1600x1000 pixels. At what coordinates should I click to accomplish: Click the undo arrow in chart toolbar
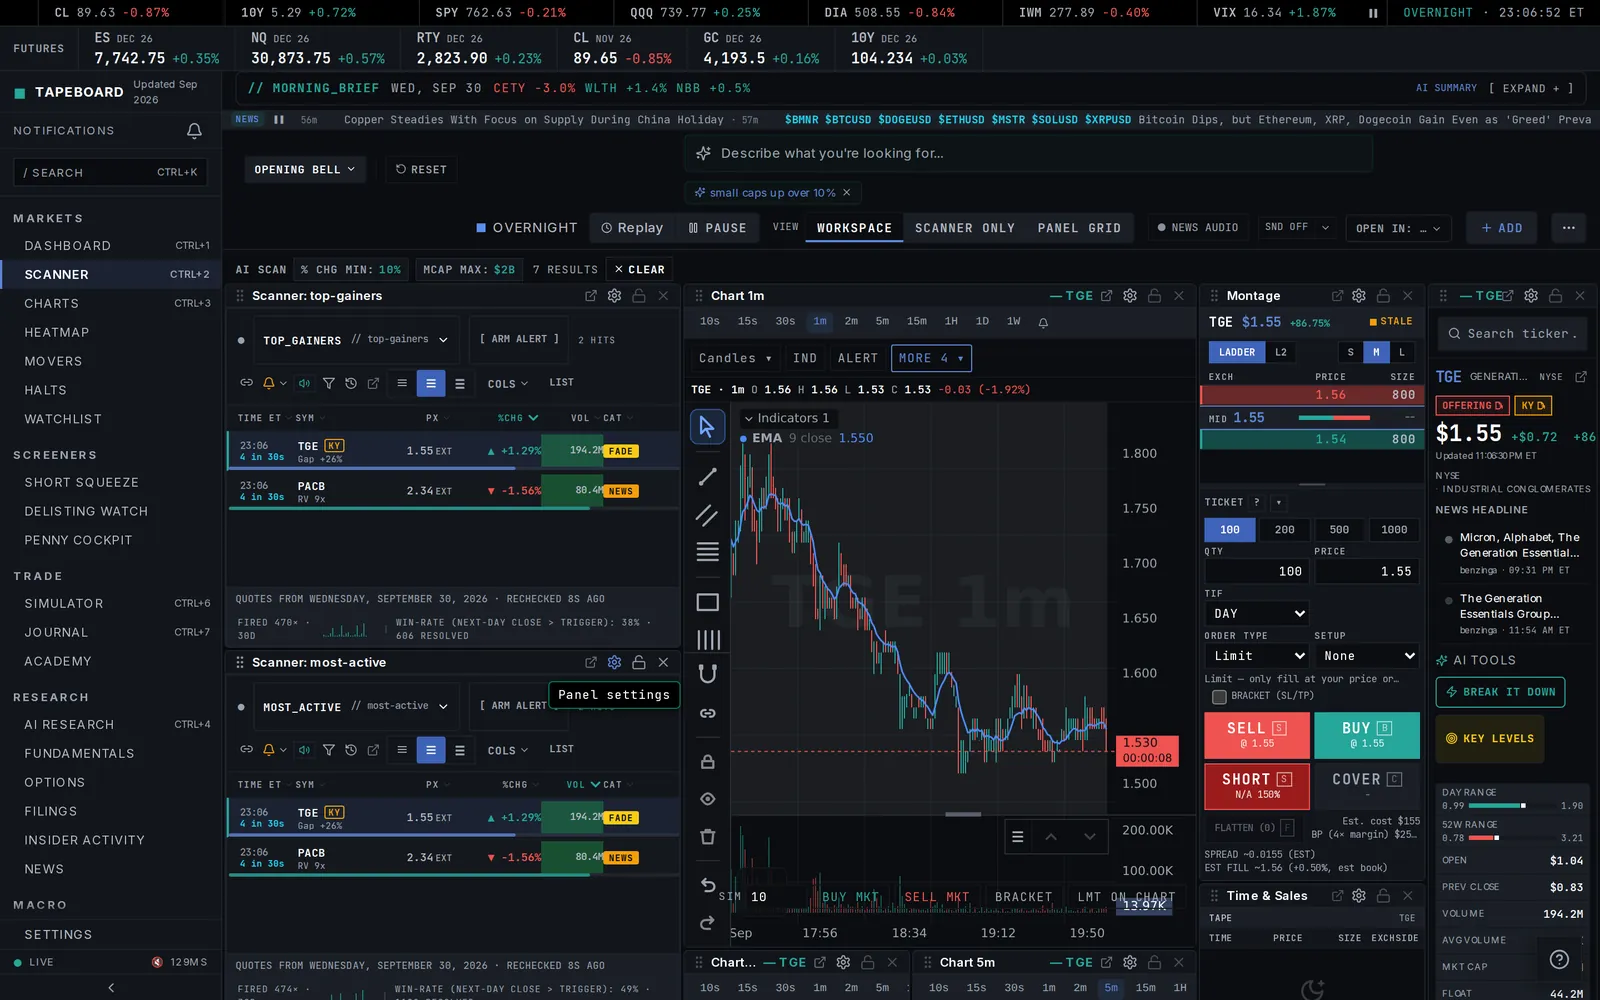[x=707, y=885]
